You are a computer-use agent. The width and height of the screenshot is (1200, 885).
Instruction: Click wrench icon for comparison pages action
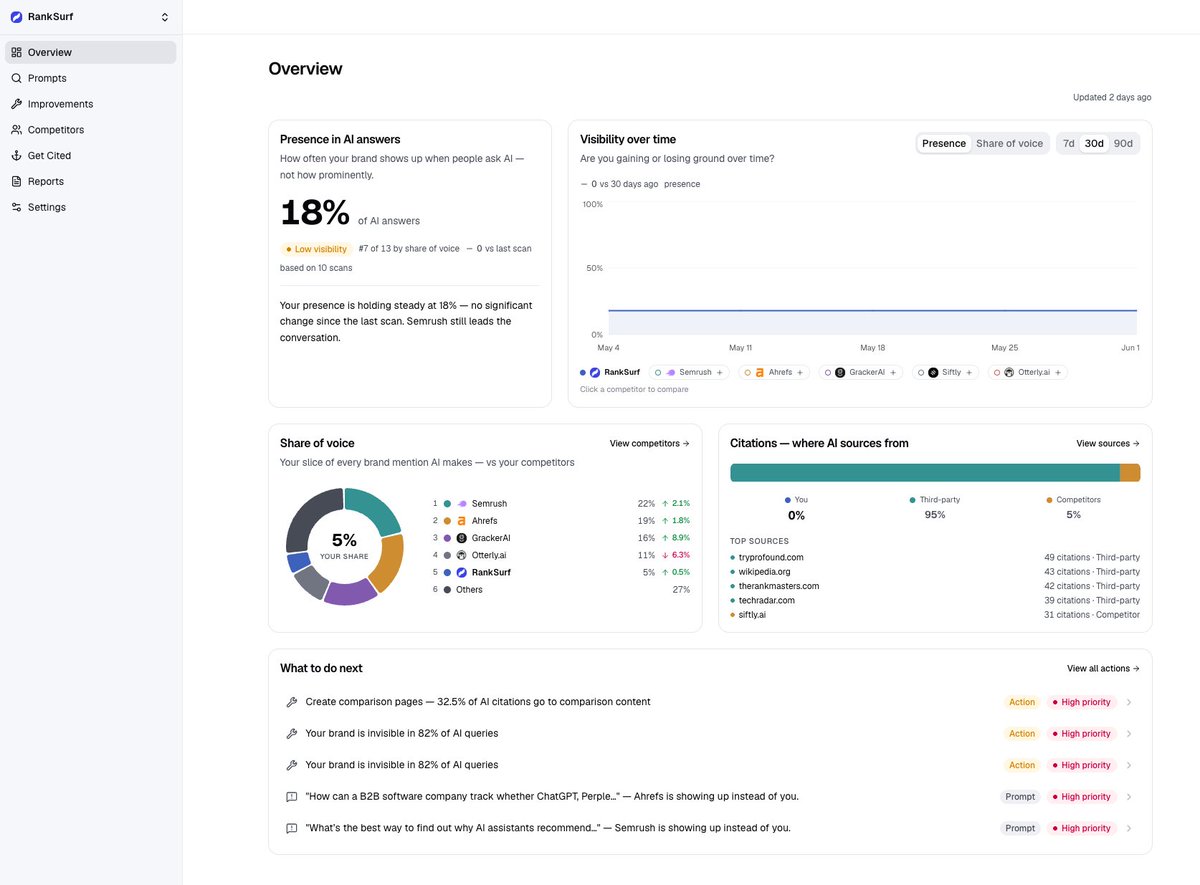(292, 702)
